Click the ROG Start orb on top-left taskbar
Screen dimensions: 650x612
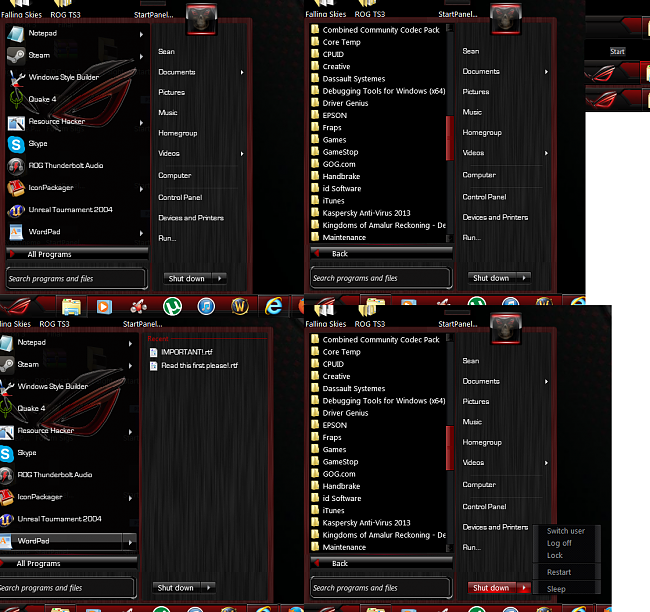(x=16, y=306)
